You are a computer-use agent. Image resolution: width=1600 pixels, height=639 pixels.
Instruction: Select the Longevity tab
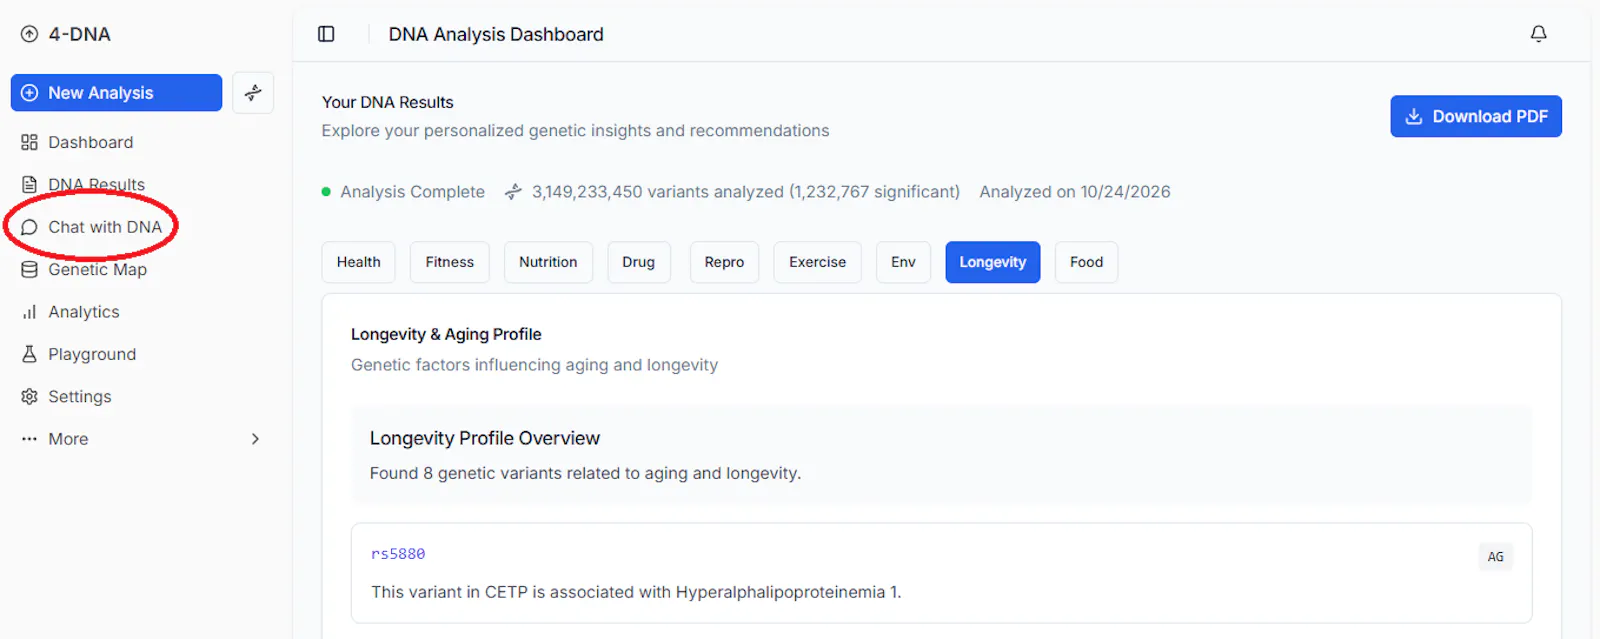pyautogui.click(x=993, y=262)
